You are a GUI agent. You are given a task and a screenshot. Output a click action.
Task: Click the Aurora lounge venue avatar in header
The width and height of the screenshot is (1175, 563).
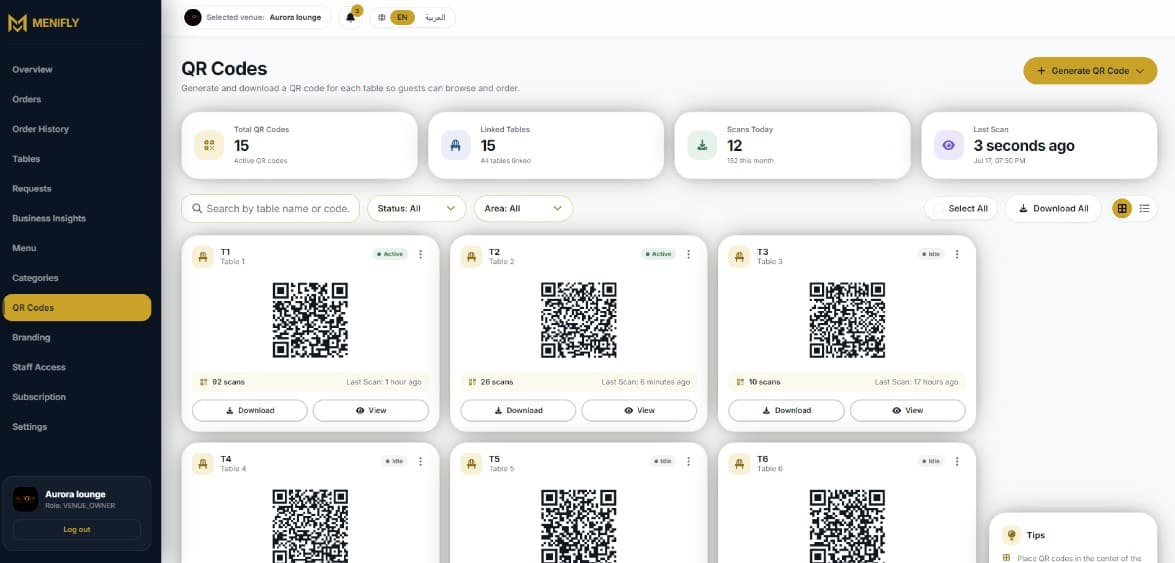[193, 17]
